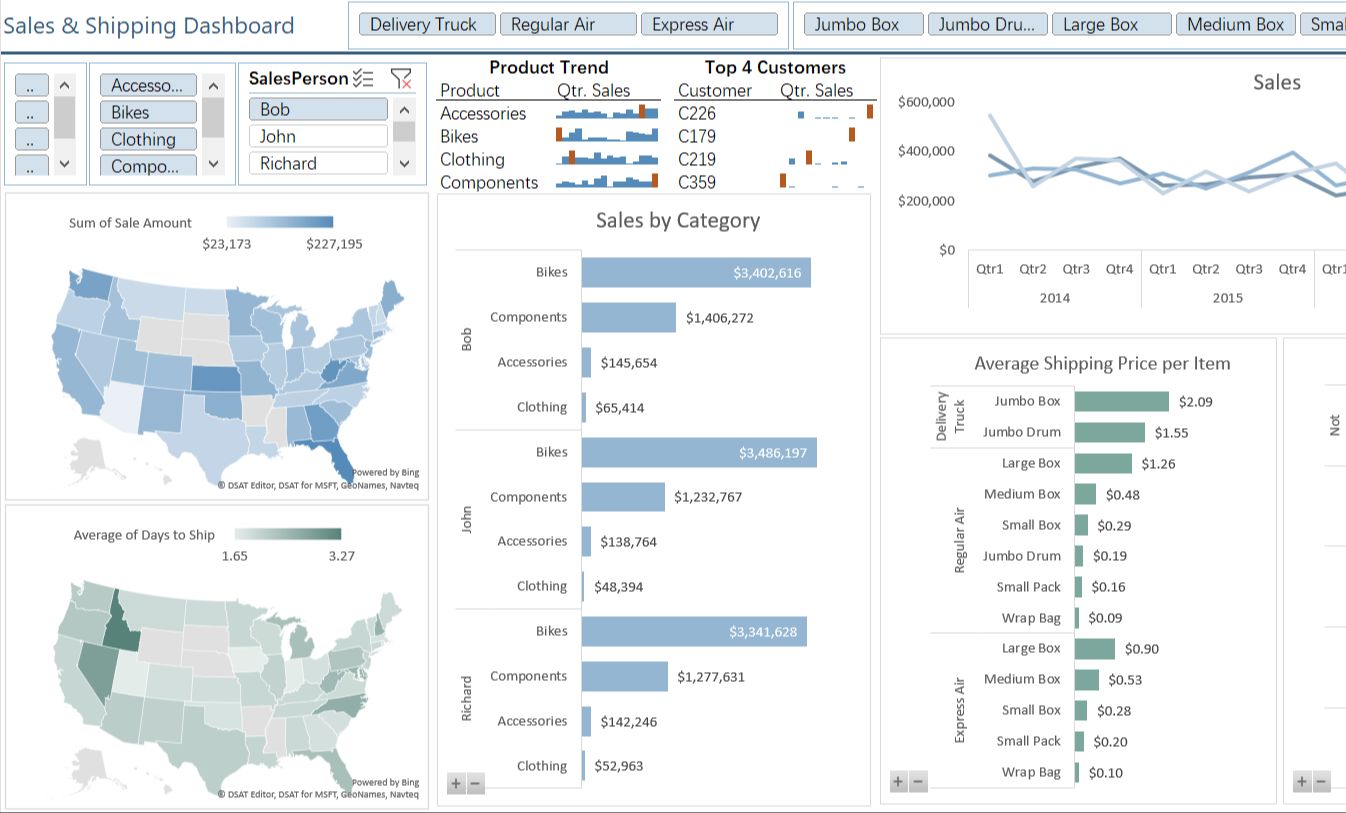
Task: Toggle the Bikes category slicer item
Action: [148, 113]
